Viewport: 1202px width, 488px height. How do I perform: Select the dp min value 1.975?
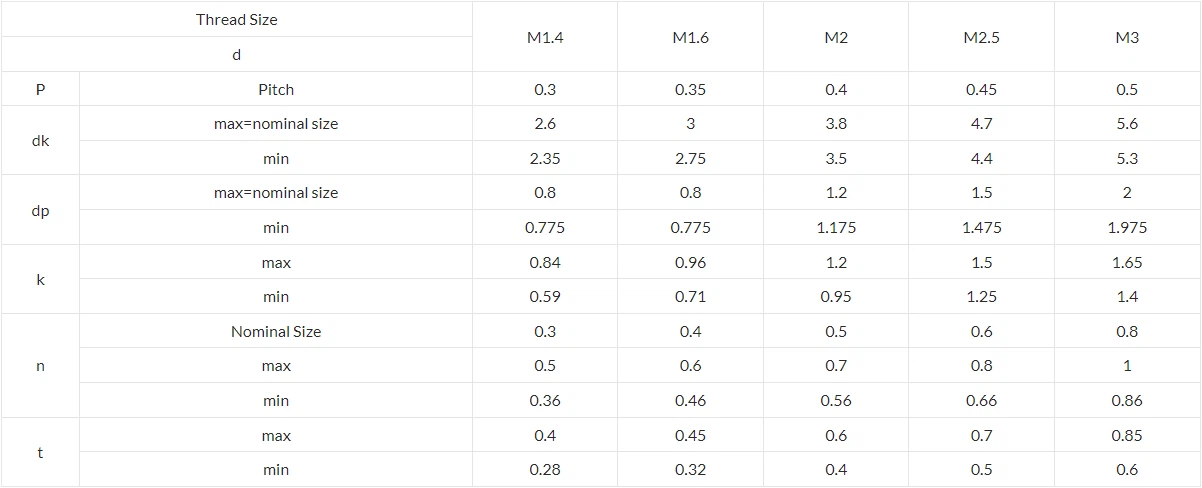(1127, 228)
